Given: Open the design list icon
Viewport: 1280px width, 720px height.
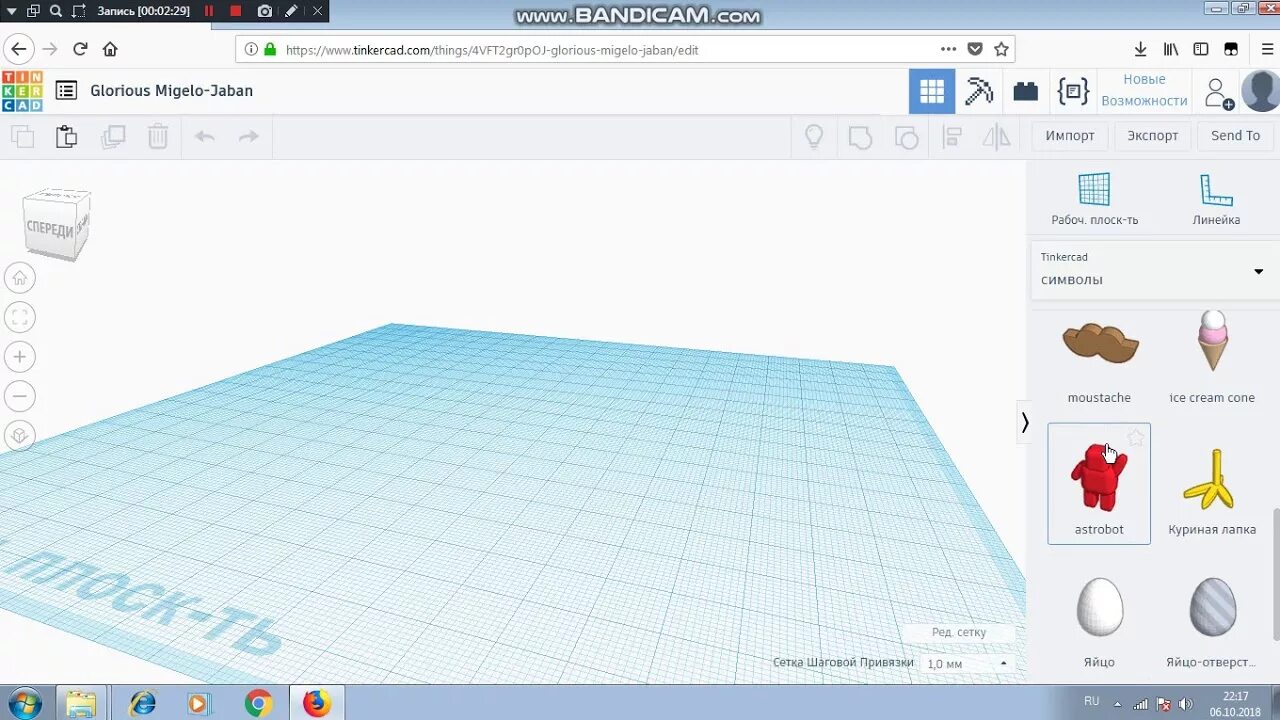Looking at the screenshot, I should (66, 91).
